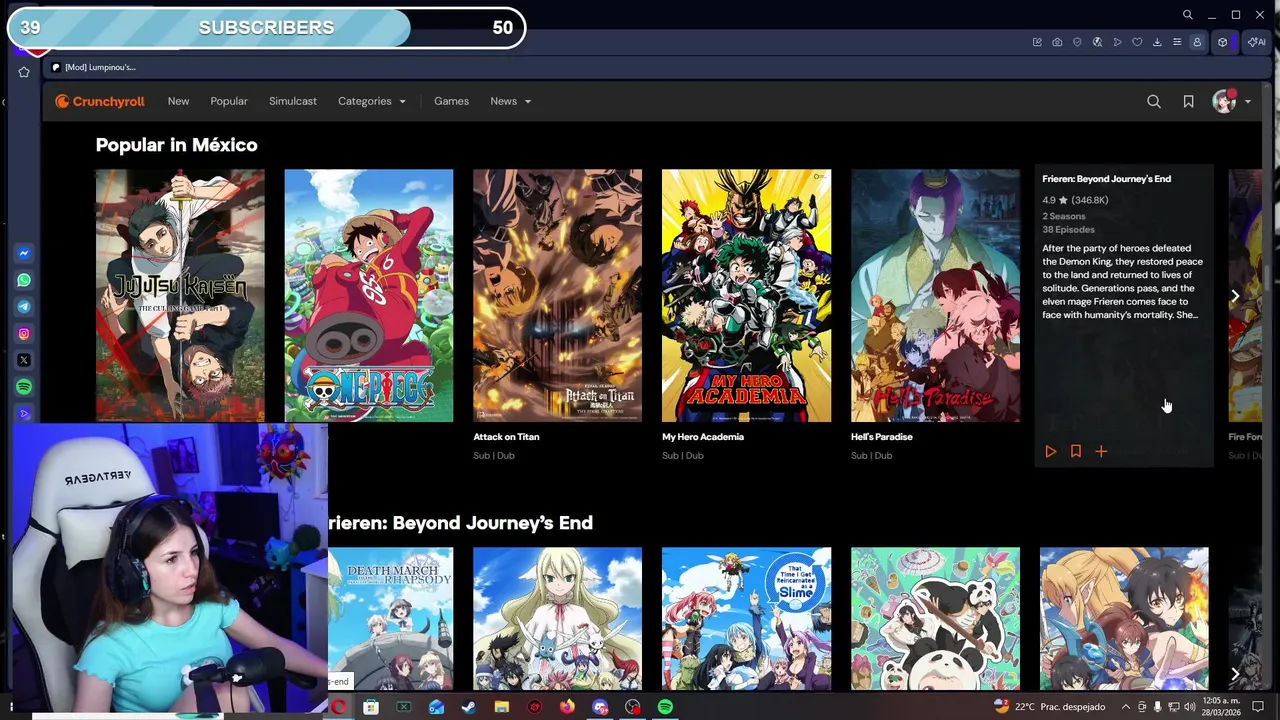Open the Reincarnated as a Slime poster
The height and width of the screenshot is (720, 1280).
[x=746, y=618]
